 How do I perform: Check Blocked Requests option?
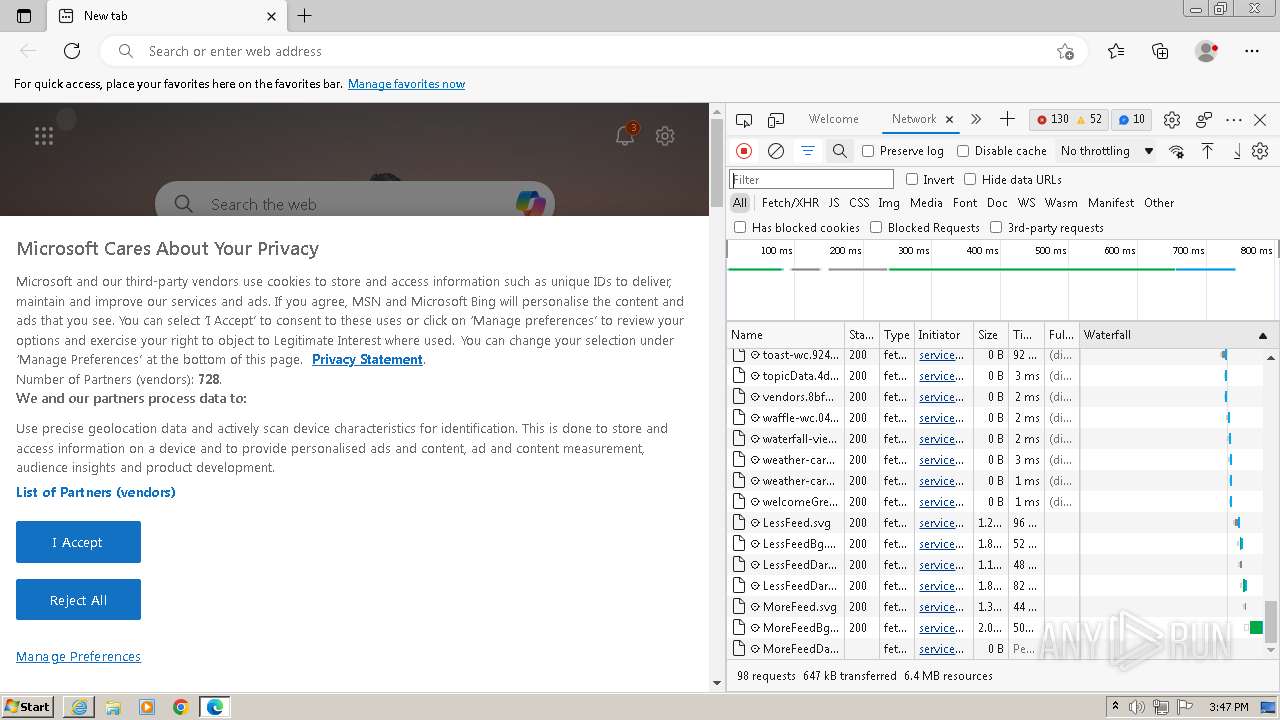click(876, 227)
